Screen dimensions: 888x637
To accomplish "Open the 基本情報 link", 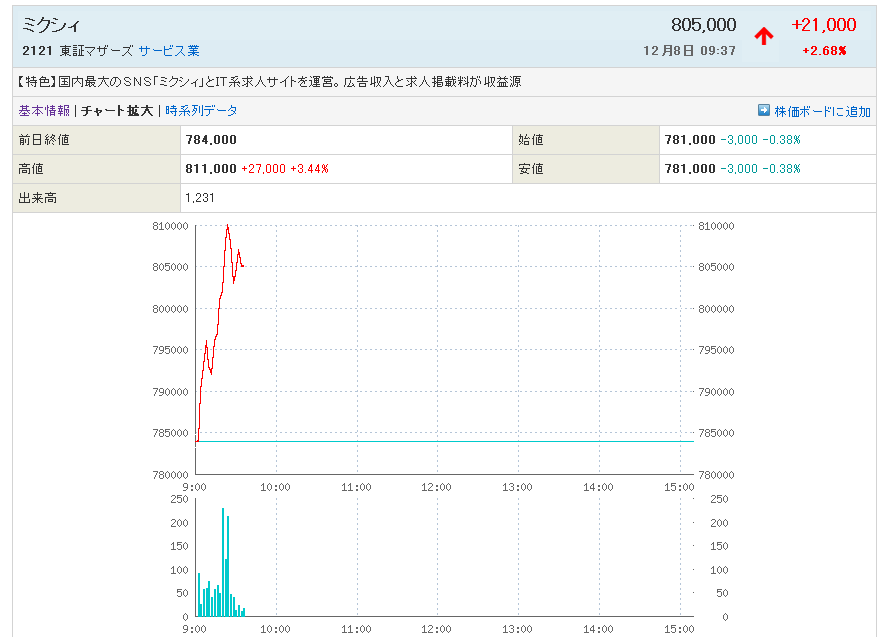I will (44, 111).
